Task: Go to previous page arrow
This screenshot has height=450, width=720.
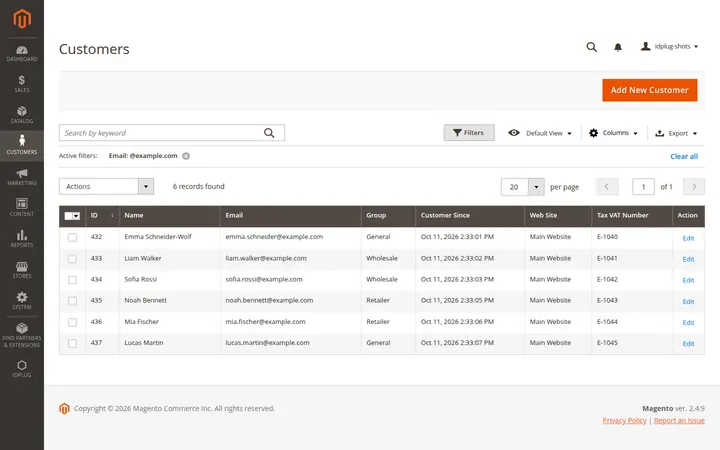Action: (x=607, y=186)
